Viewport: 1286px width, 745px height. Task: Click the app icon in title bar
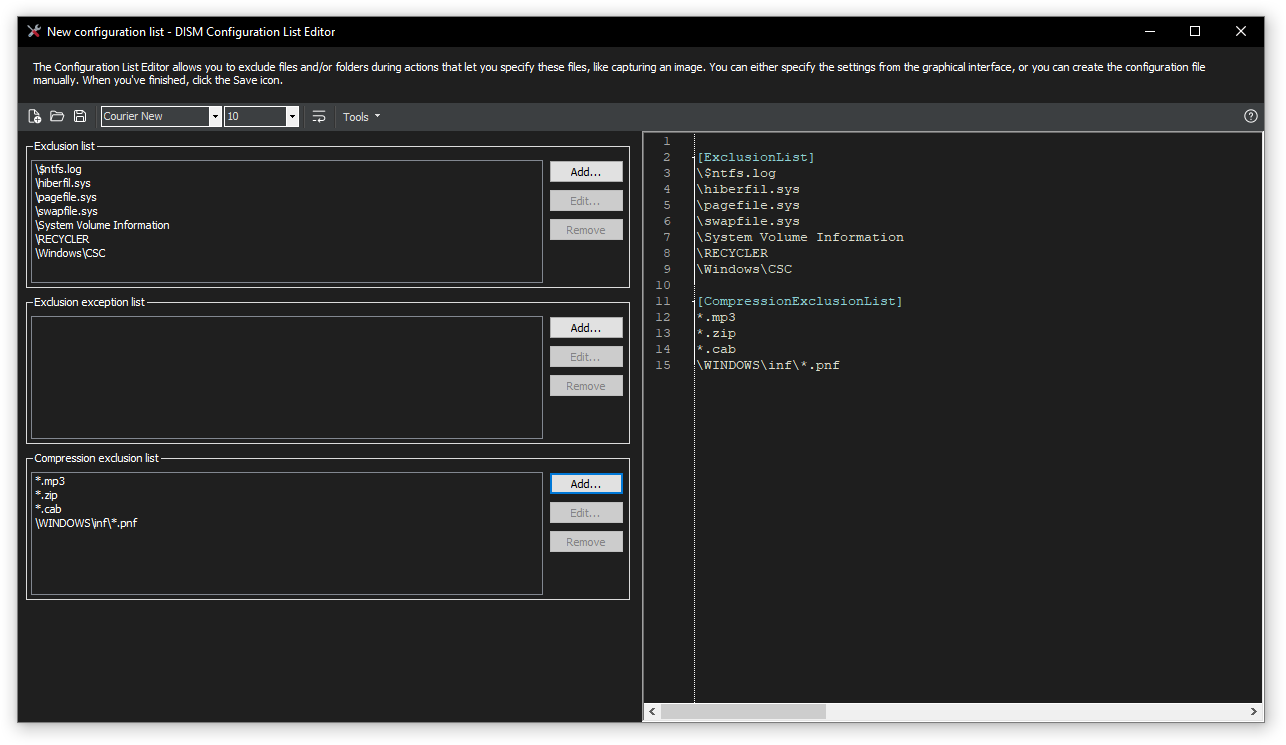pos(34,31)
